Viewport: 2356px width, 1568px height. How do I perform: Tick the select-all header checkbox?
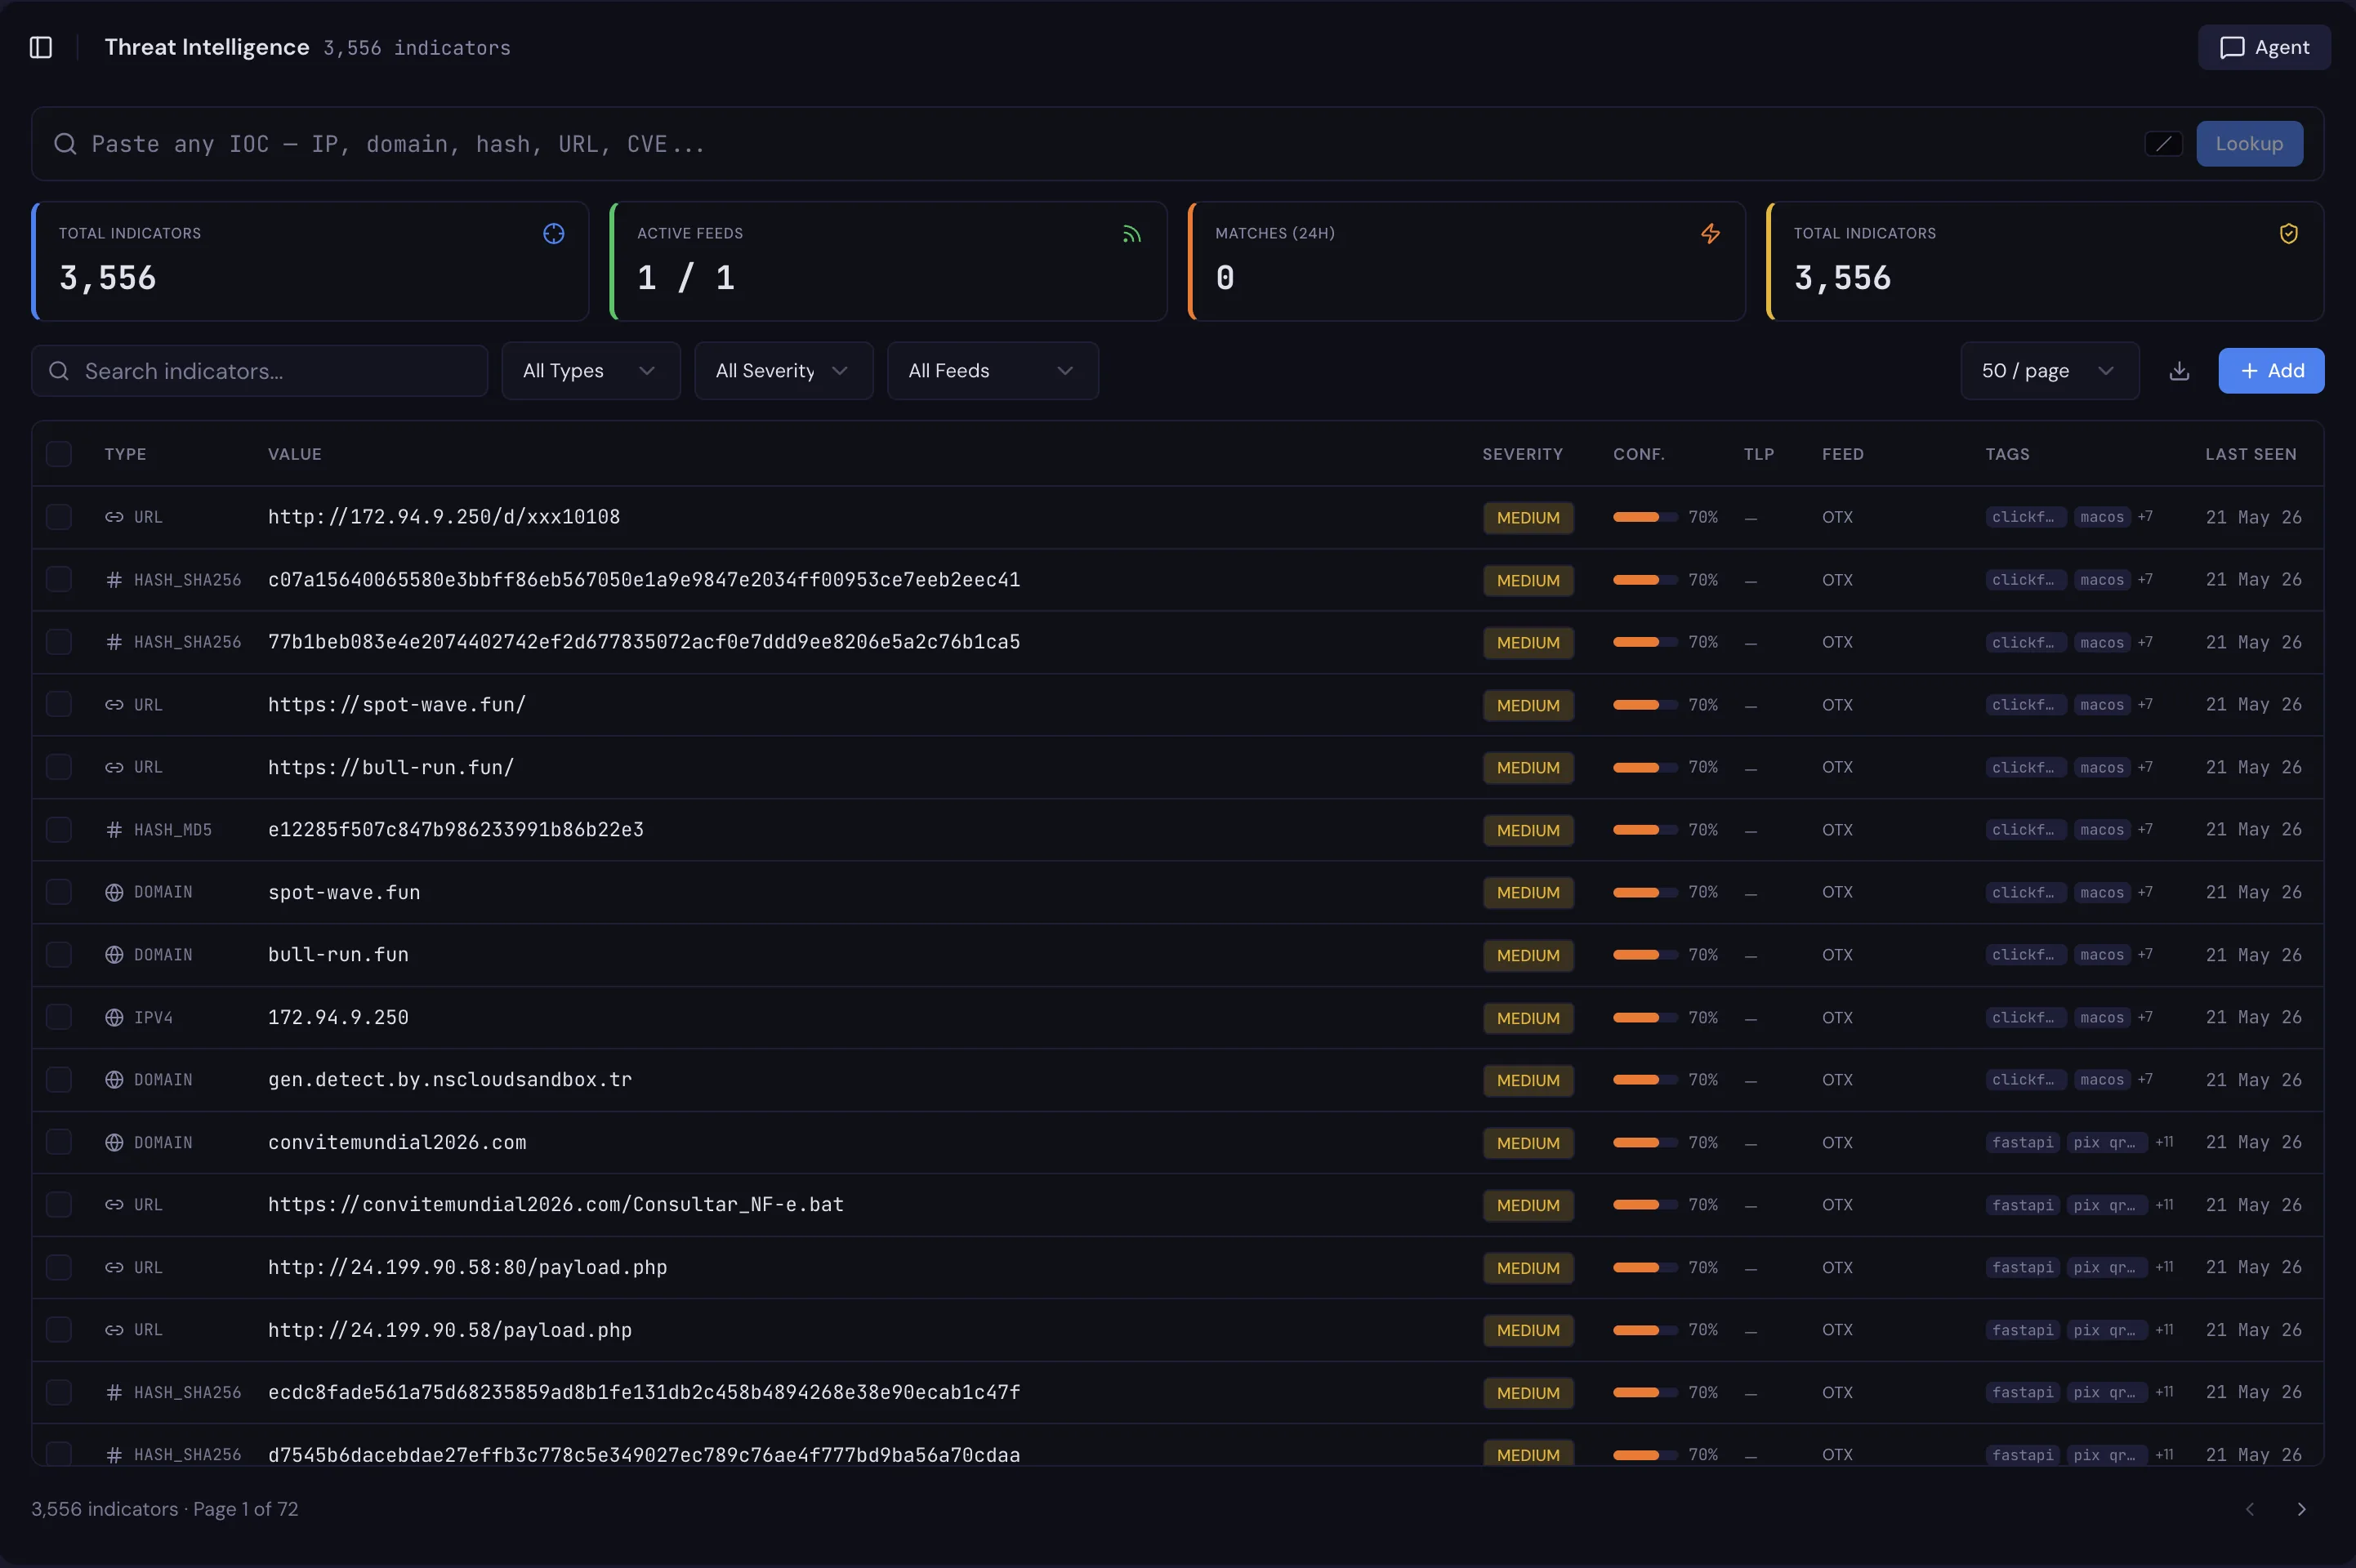coord(59,454)
